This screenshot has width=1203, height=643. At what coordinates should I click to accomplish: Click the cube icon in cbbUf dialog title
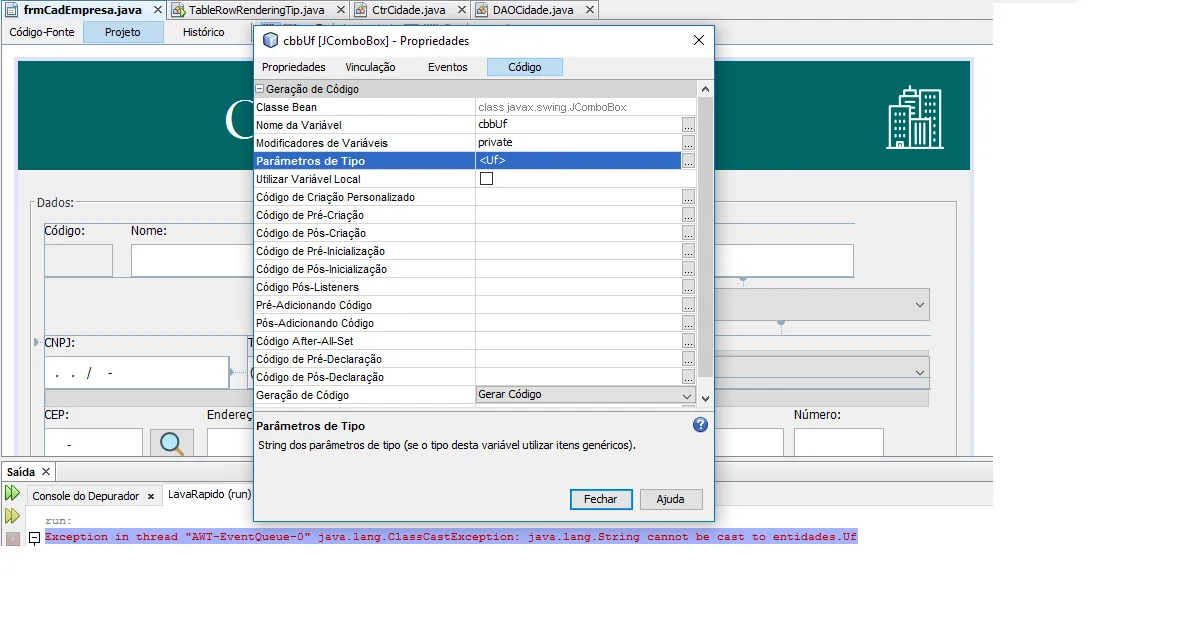pos(269,41)
